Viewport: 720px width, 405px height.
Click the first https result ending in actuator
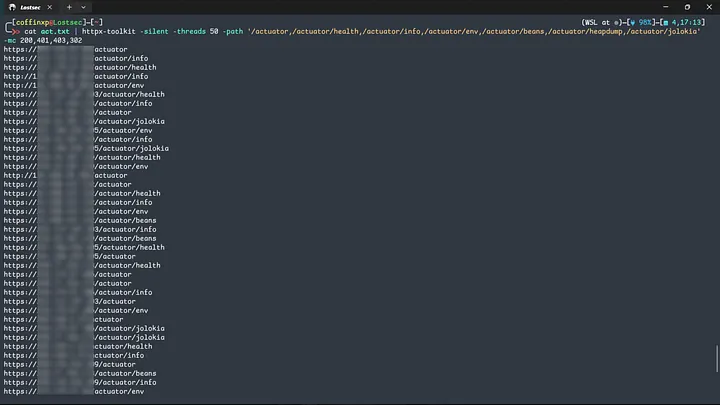(x=65, y=49)
